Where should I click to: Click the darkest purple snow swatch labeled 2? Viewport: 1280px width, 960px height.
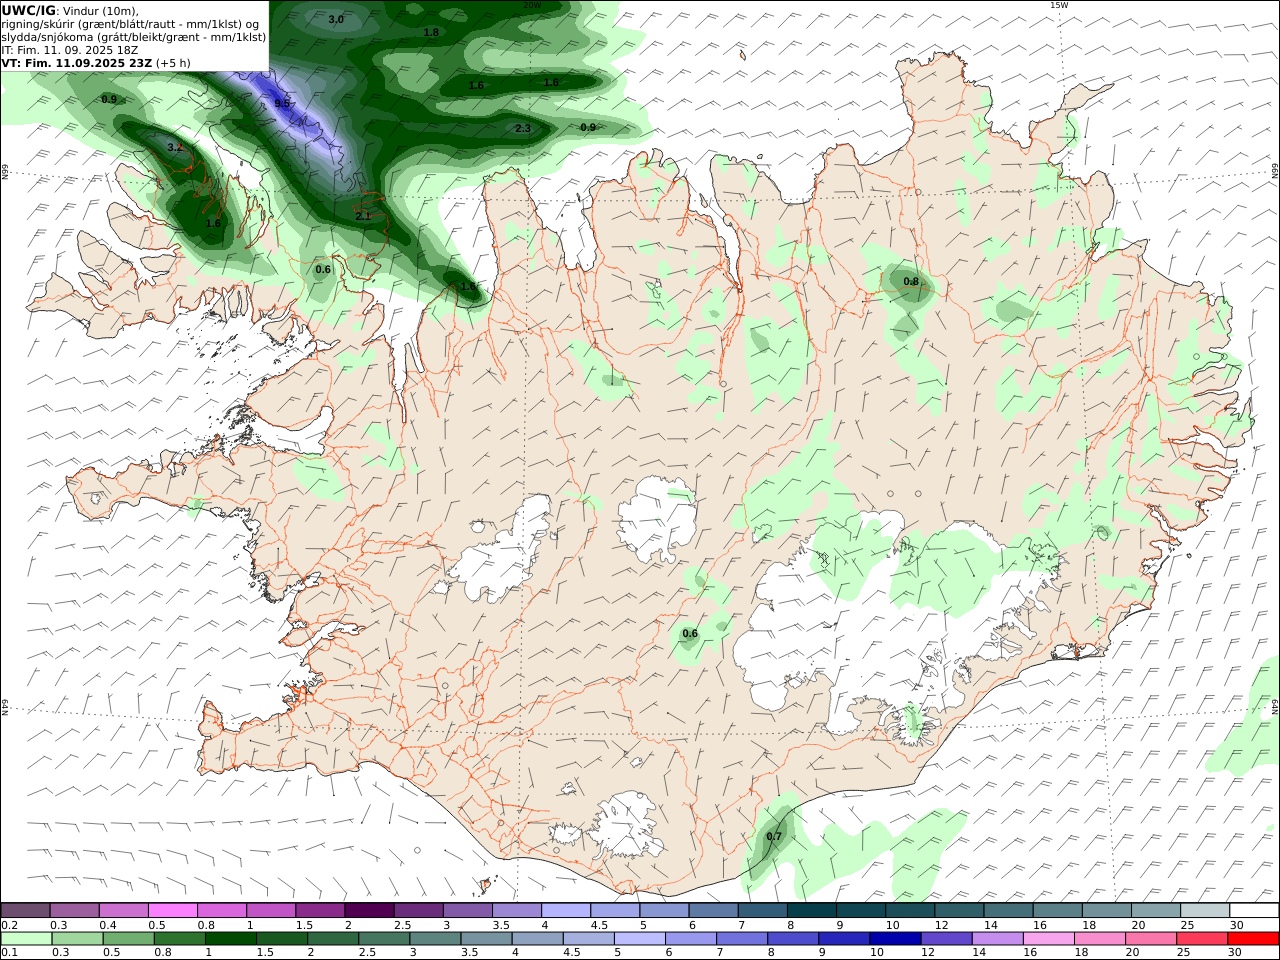369,910
